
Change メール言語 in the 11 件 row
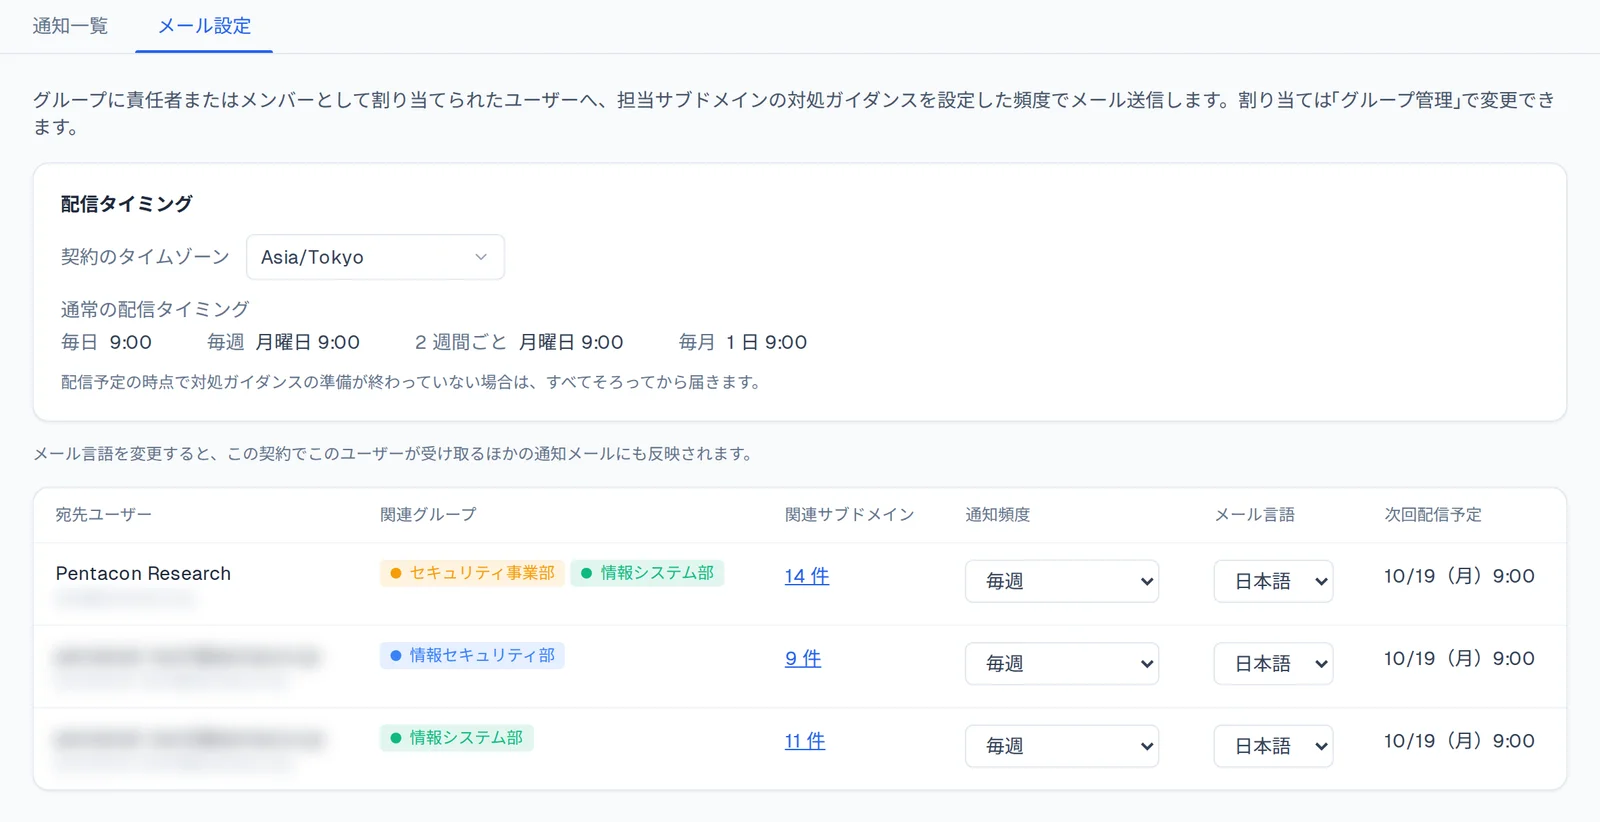tap(1273, 746)
